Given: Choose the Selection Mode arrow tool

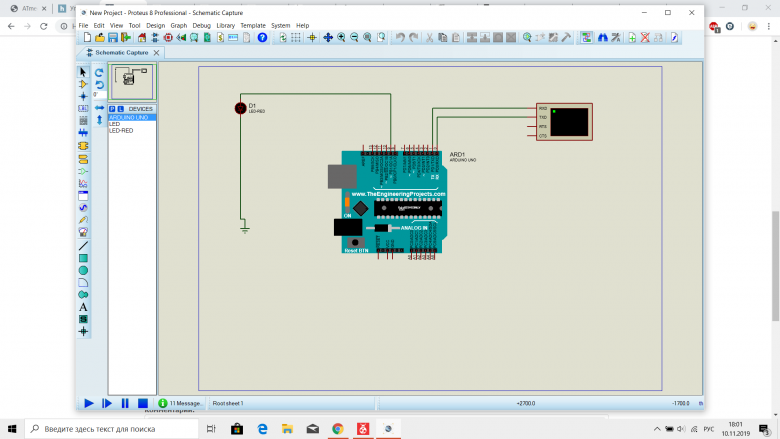Looking at the screenshot, I should click(x=83, y=72).
